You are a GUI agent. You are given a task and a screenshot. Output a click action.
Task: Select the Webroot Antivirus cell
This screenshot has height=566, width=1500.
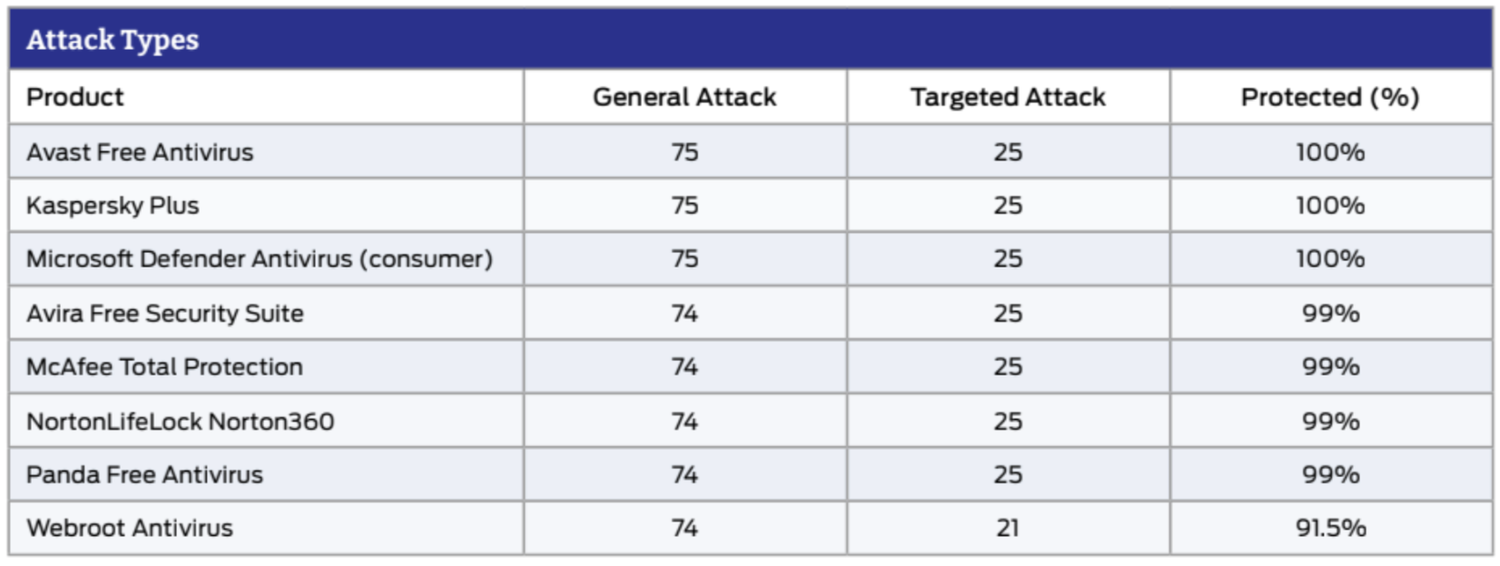pos(130,528)
